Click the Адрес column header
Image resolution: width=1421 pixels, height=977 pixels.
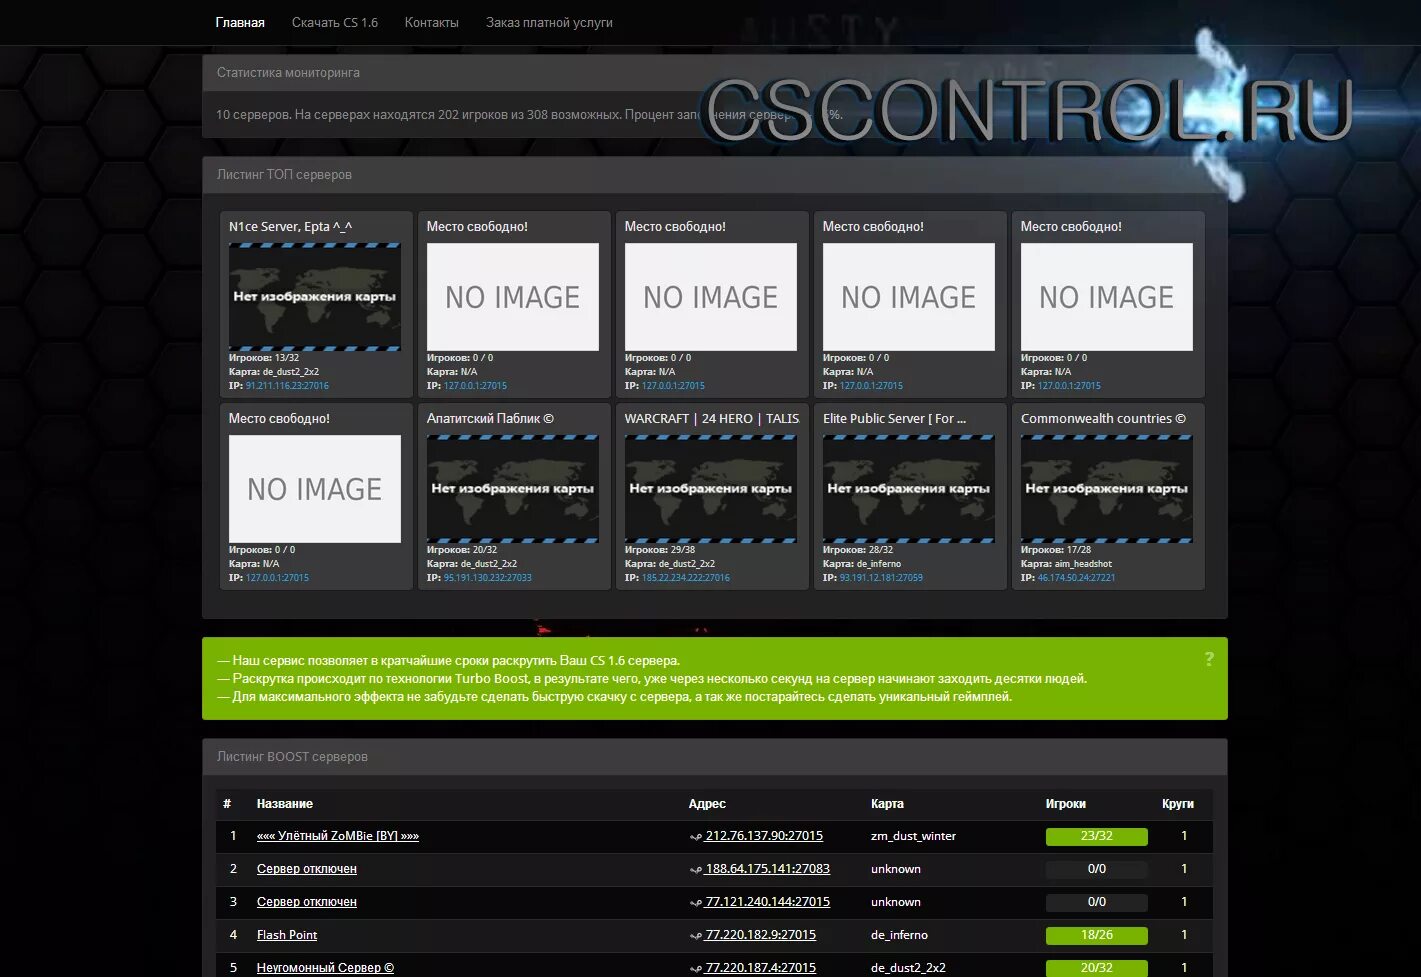pyautogui.click(x=707, y=804)
